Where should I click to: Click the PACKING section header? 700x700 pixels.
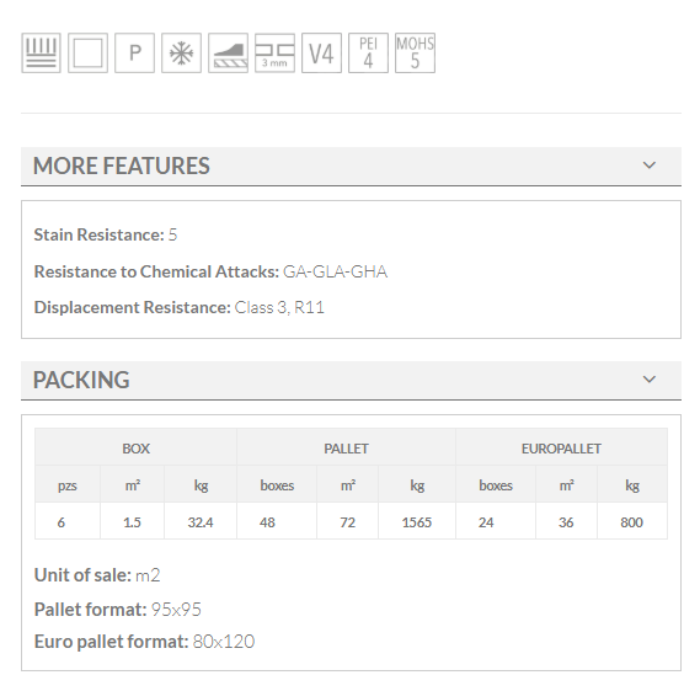click(x=82, y=380)
